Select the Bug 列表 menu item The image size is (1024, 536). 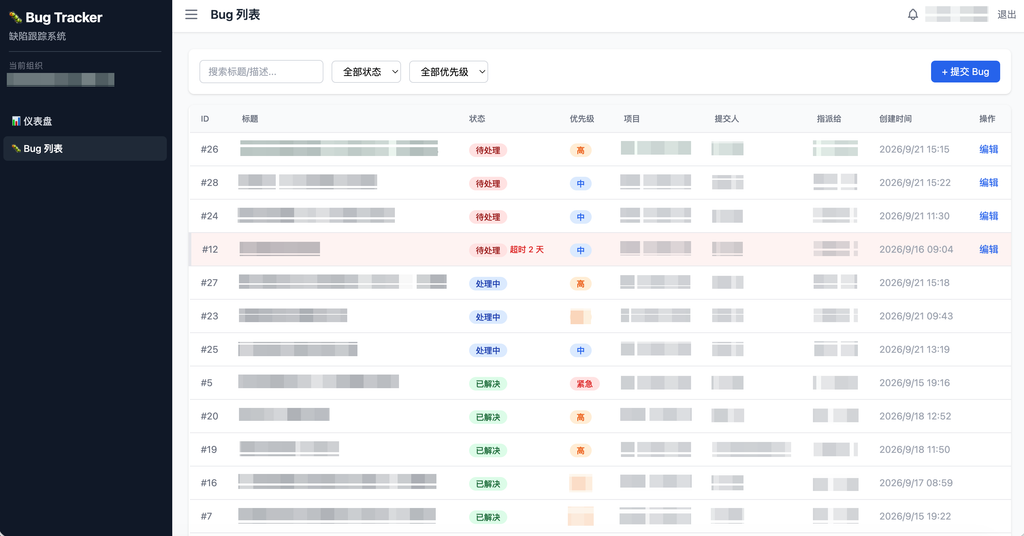pos(85,148)
